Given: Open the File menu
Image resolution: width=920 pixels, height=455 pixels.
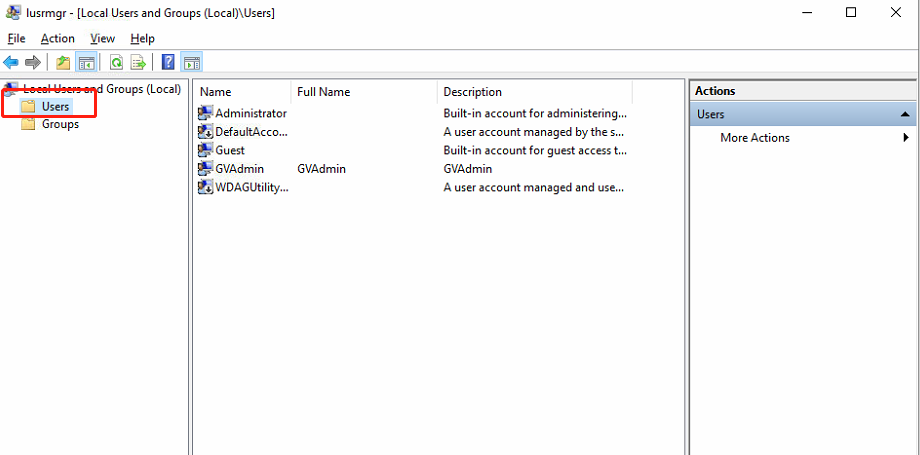Looking at the screenshot, I should coord(16,39).
